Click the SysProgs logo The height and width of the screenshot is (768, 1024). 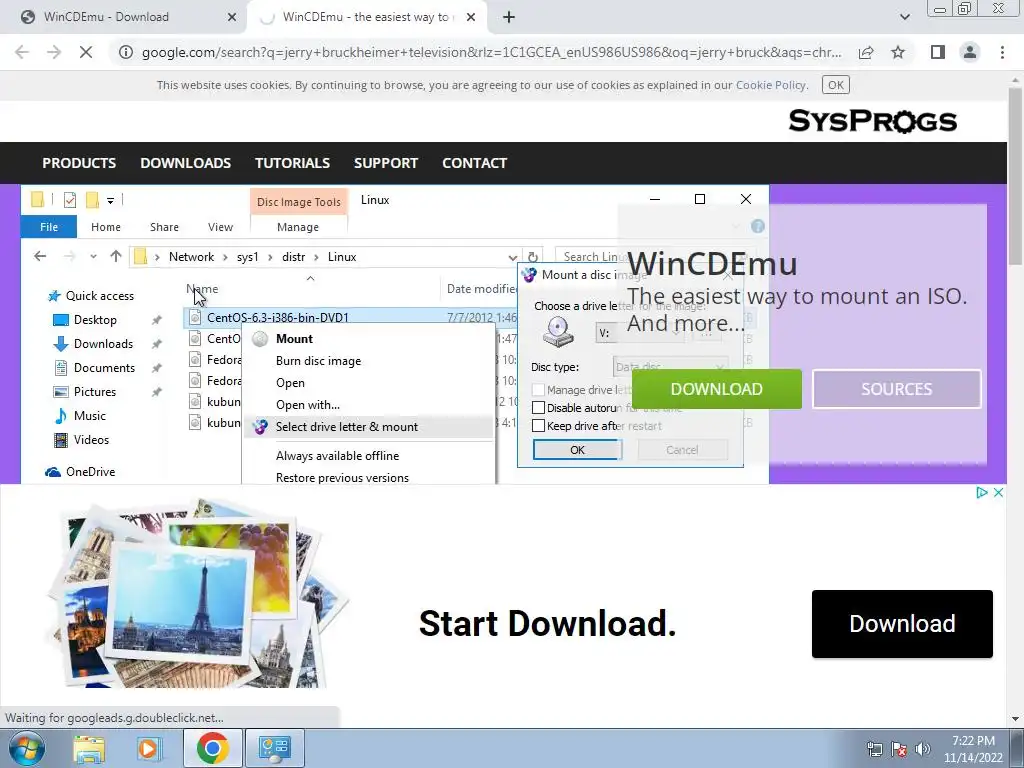coord(872,121)
